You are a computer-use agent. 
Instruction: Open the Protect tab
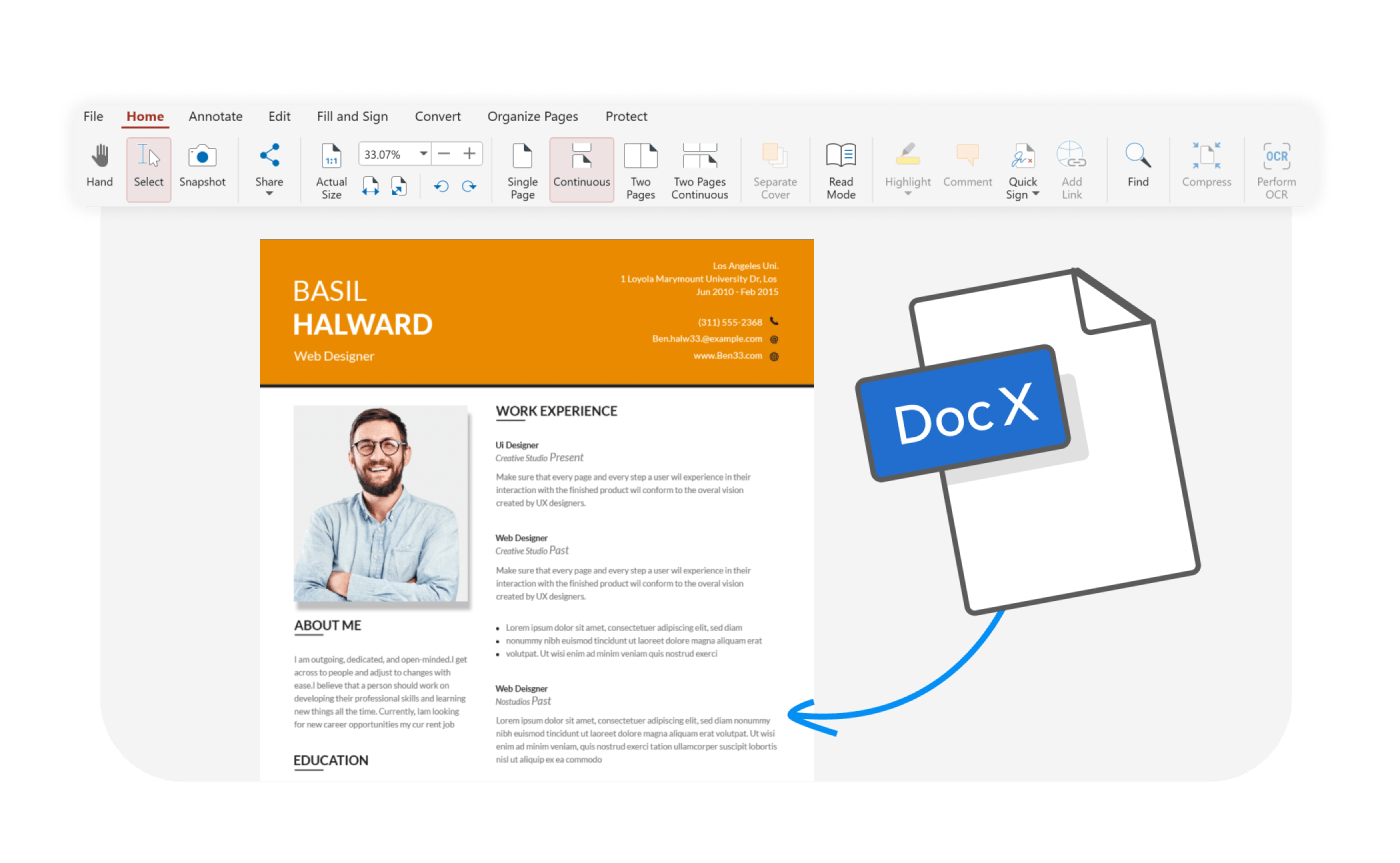pos(627,116)
